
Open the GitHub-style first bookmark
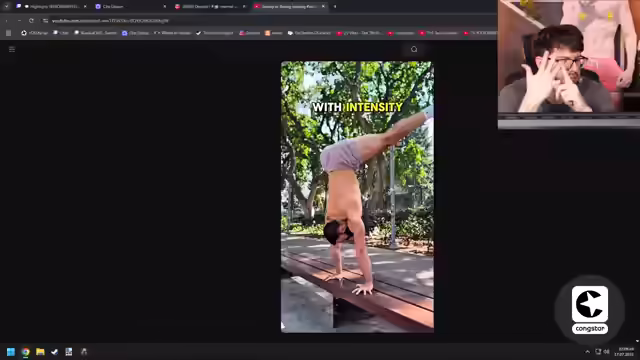[35, 33]
